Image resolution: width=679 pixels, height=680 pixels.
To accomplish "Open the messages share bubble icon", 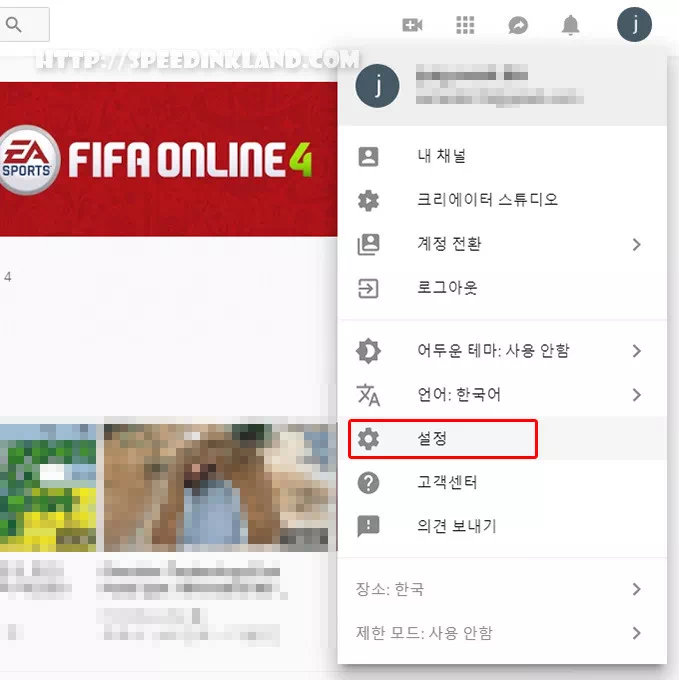I will click(x=518, y=25).
